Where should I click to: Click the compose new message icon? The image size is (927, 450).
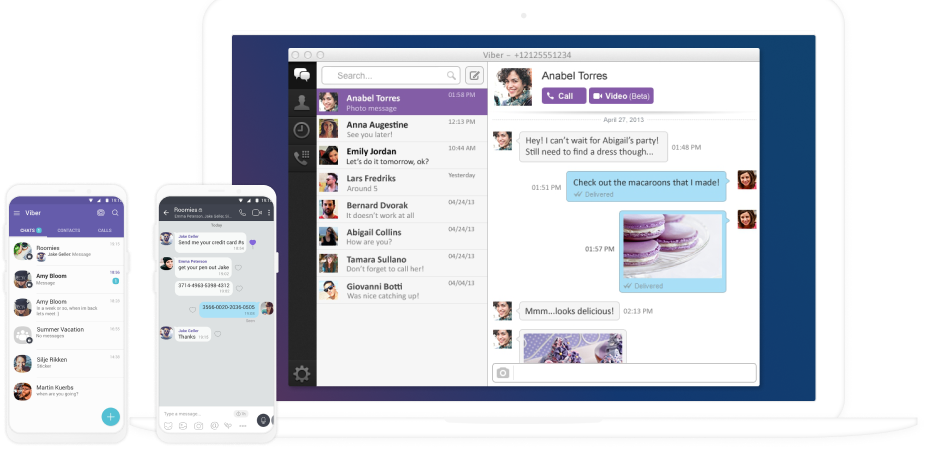click(474, 75)
